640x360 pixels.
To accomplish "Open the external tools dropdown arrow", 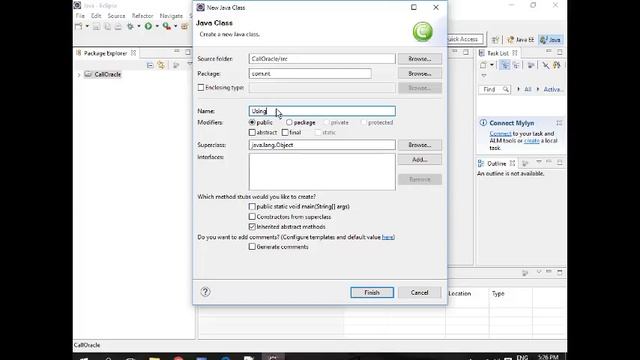I will [x=176, y=27].
